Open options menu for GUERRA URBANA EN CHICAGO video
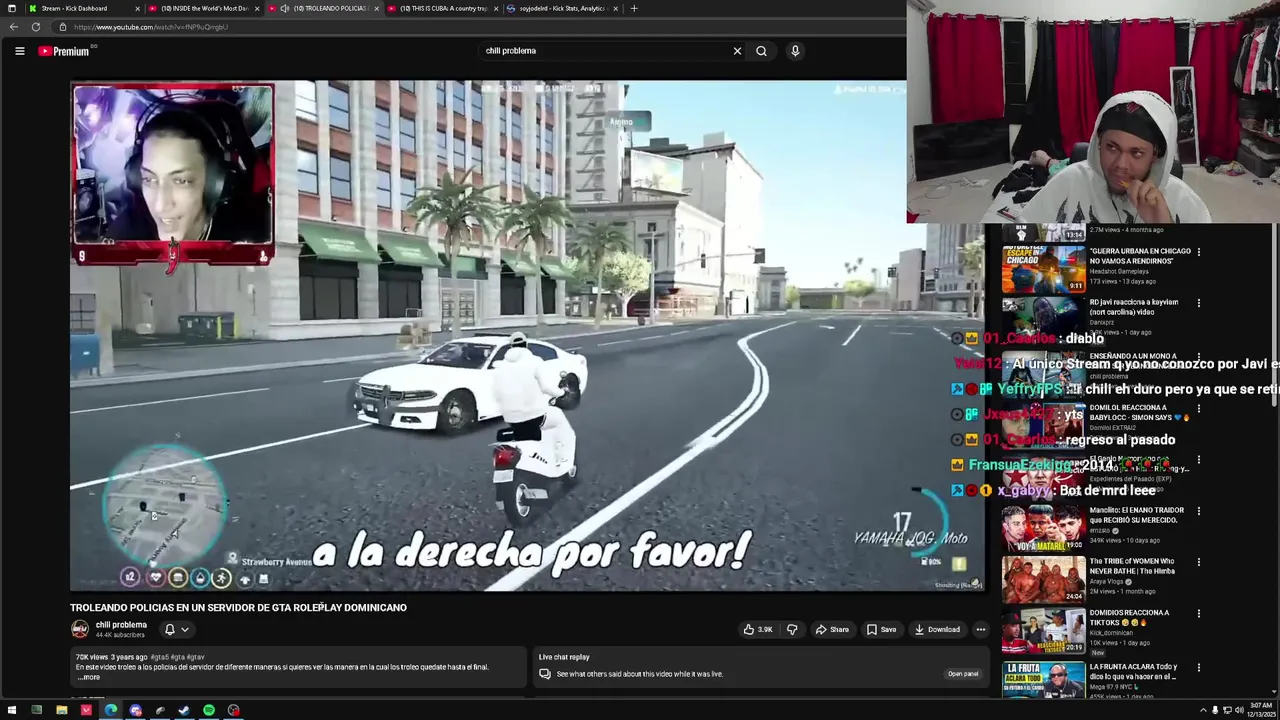The image size is (1280, 720). 1198,252
